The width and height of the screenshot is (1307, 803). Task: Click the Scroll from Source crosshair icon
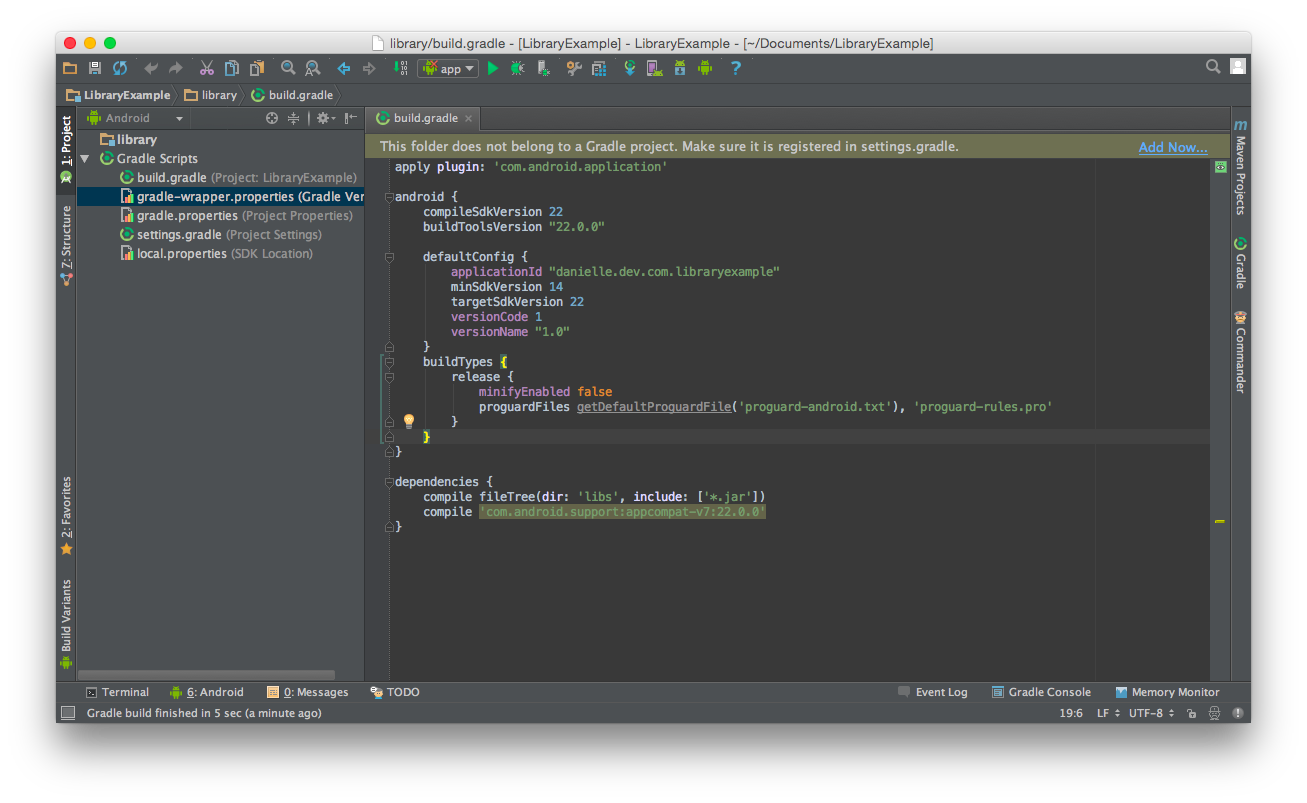click(271, 118)
